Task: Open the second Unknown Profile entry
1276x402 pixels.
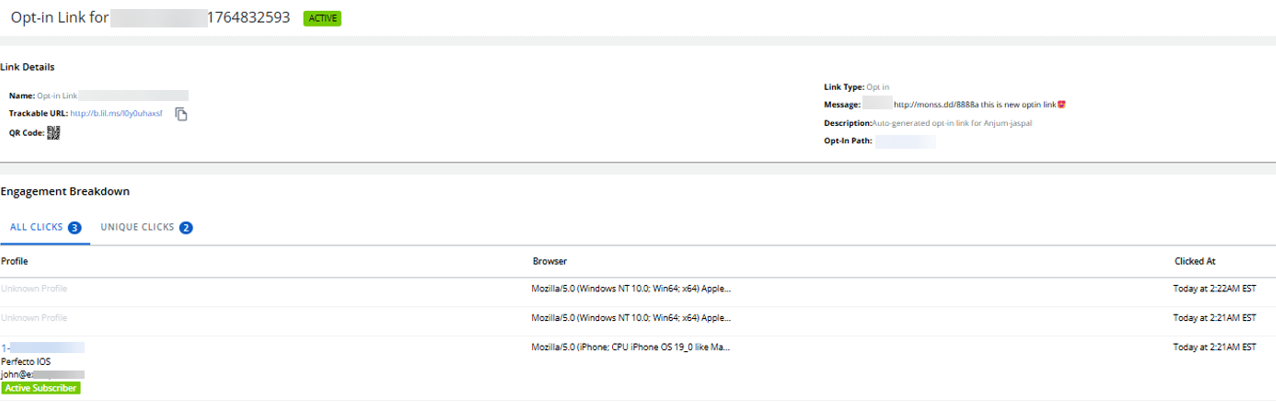Action: click(x=34, y=318)
